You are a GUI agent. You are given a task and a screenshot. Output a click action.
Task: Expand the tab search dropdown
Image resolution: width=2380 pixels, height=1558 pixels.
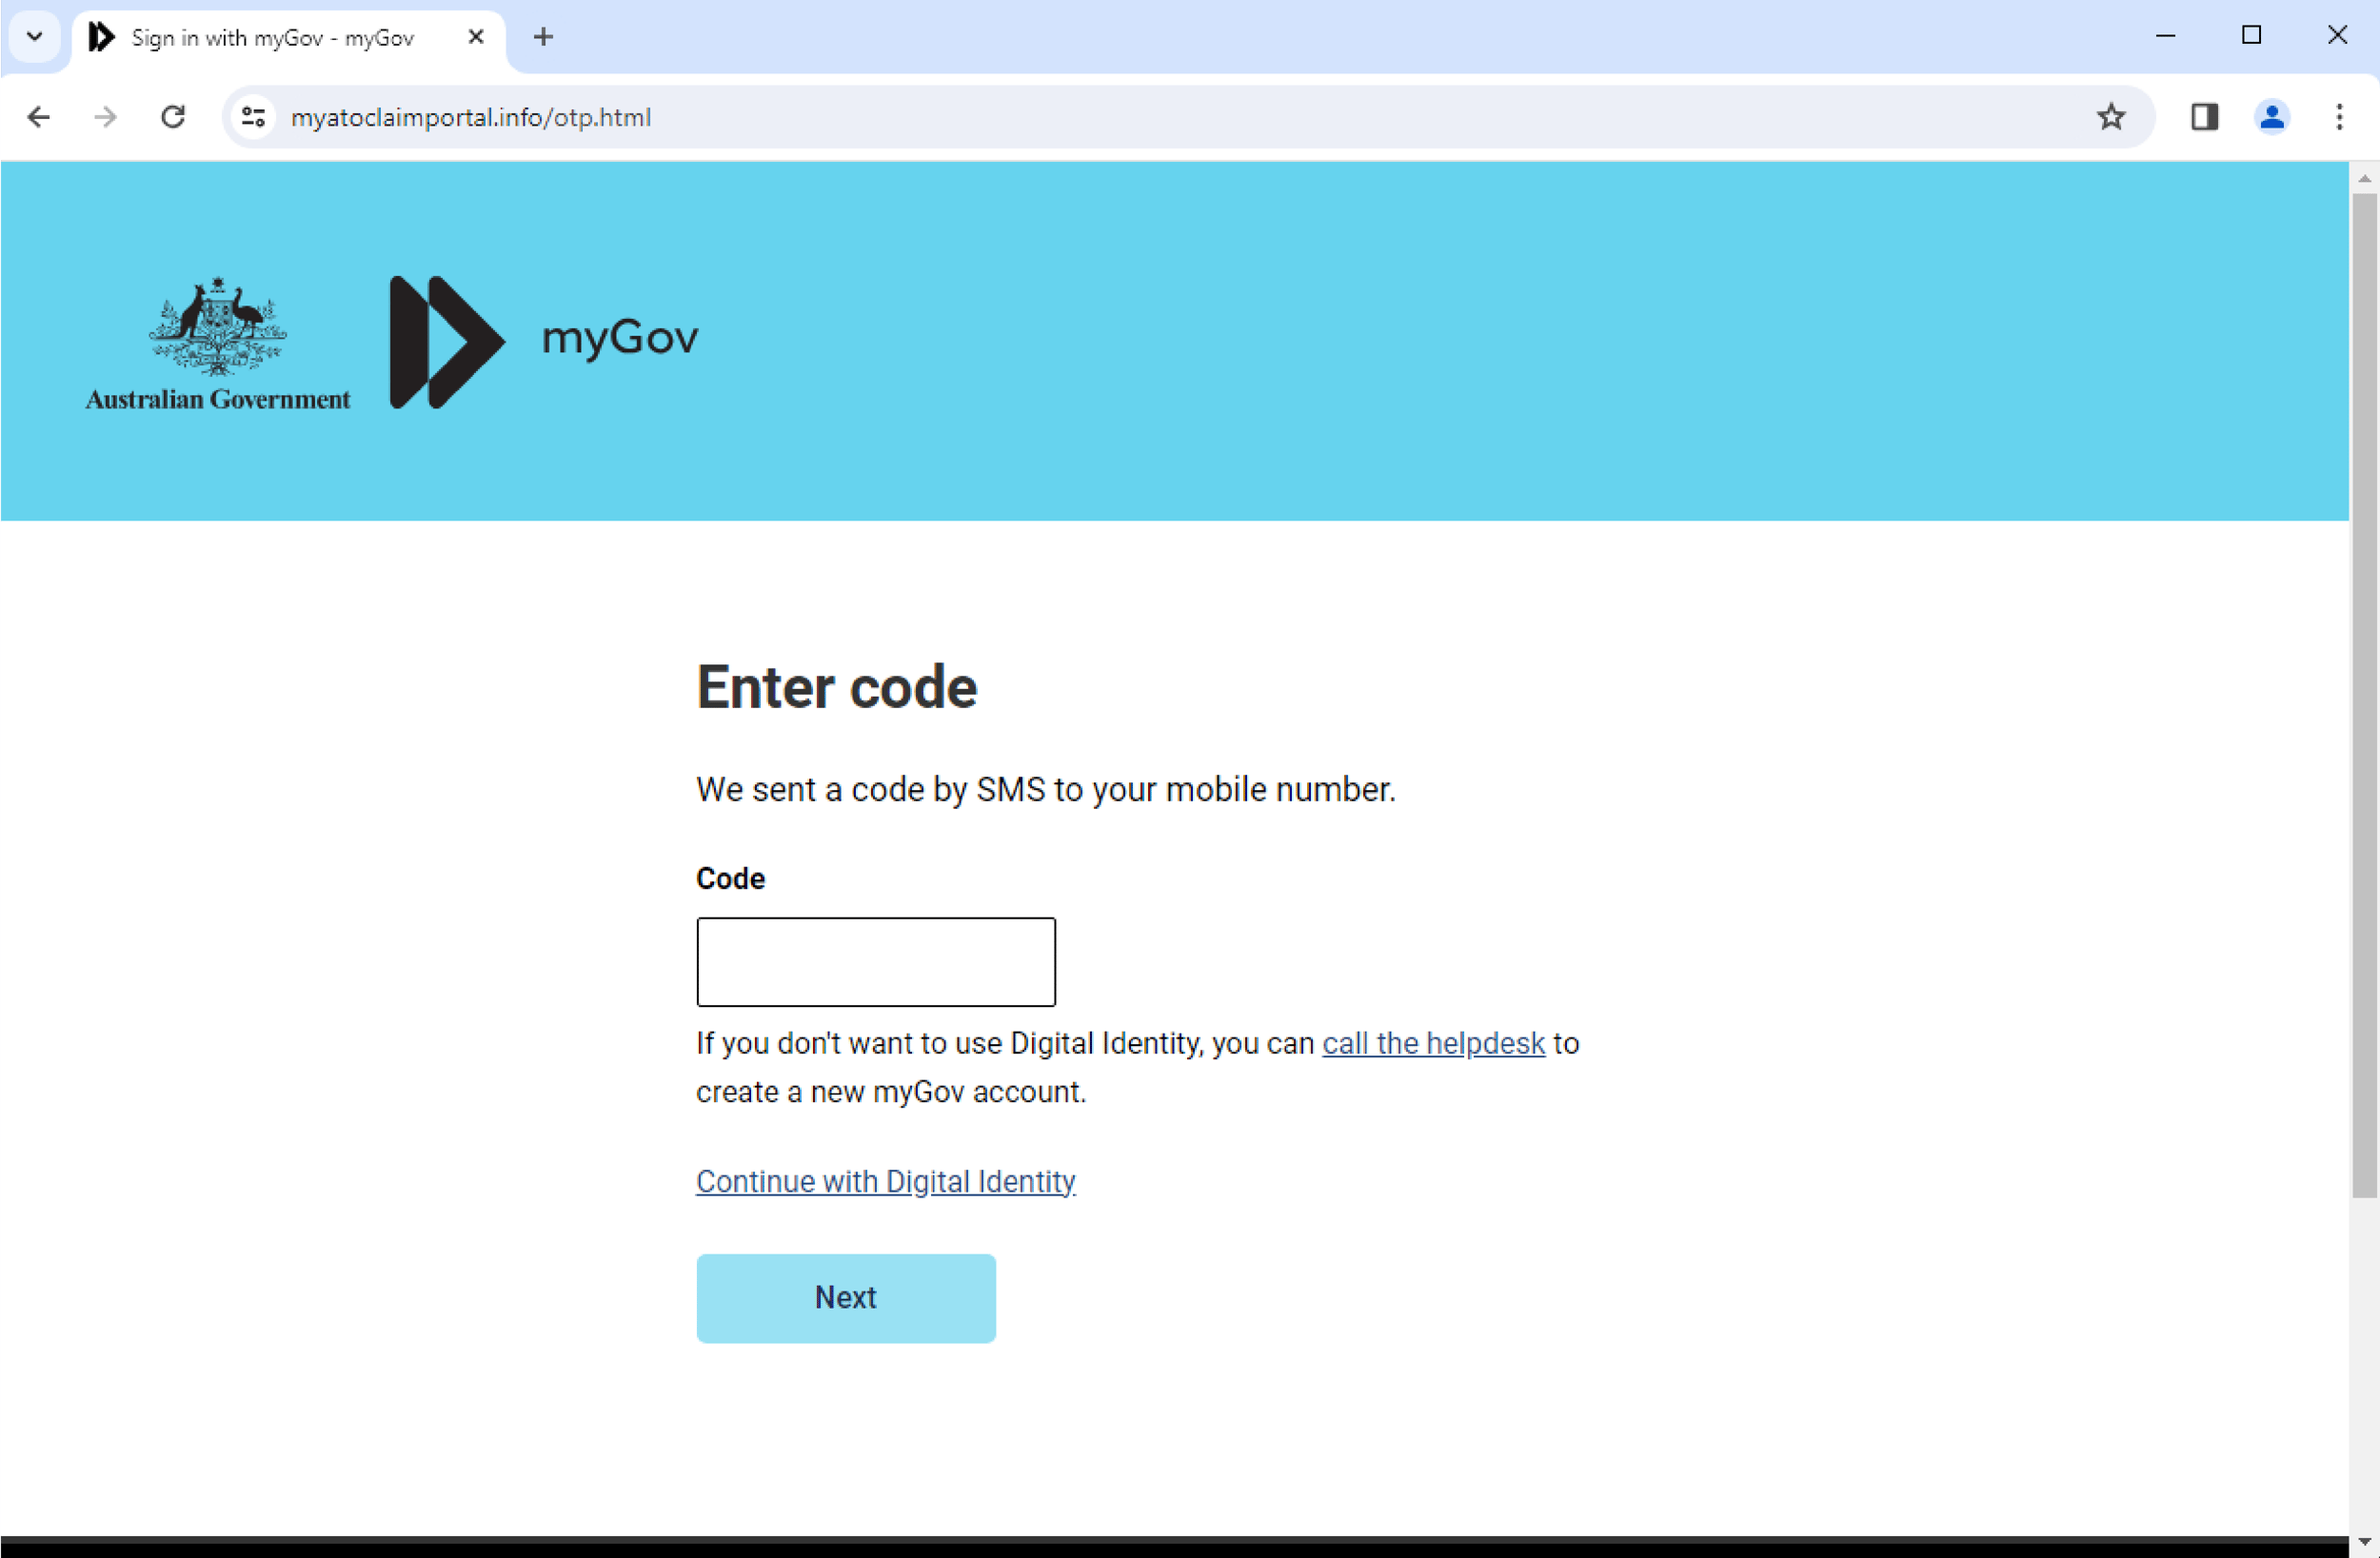point(34,37)
